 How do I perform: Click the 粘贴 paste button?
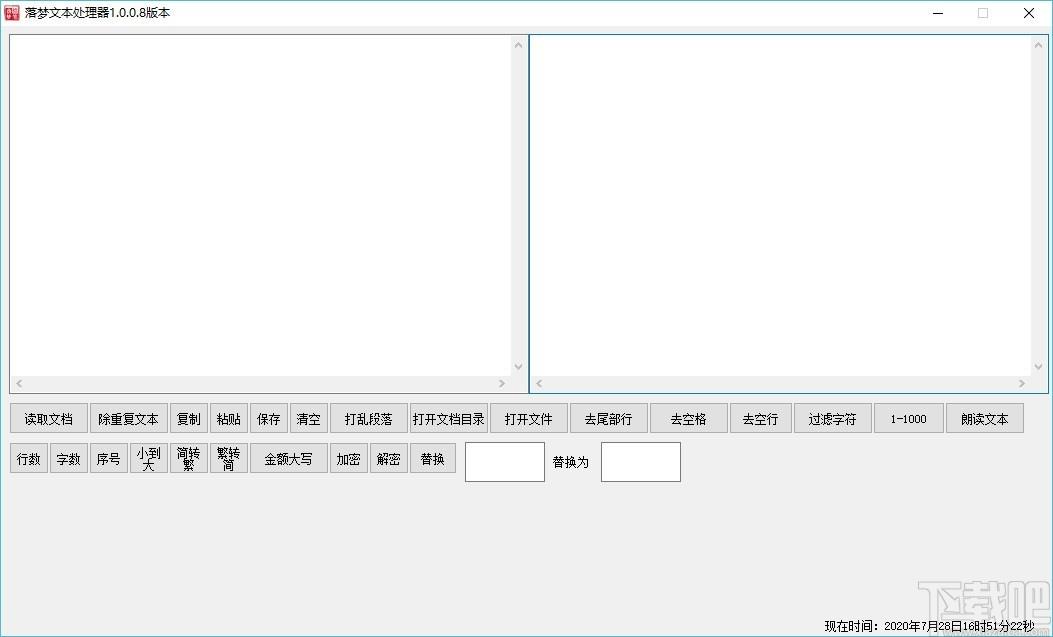[x=228, y=419]
